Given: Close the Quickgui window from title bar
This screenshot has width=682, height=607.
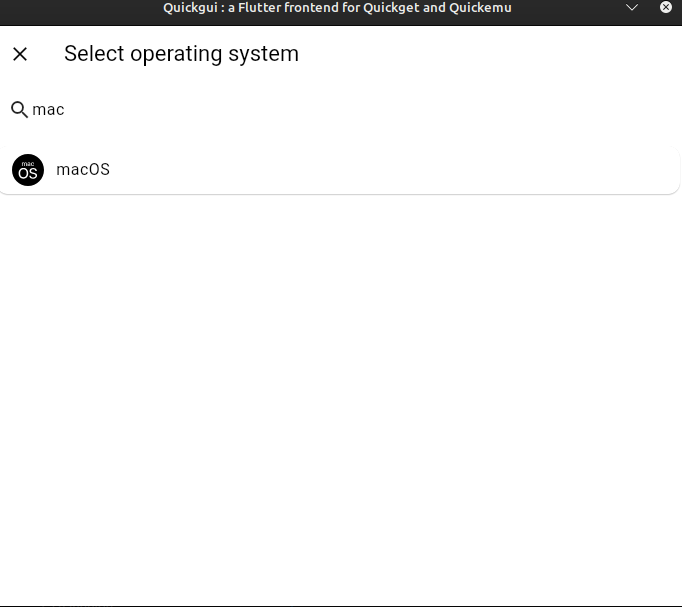Looking at the screenshot, I should pyautogui.click(x=666, y=8).
